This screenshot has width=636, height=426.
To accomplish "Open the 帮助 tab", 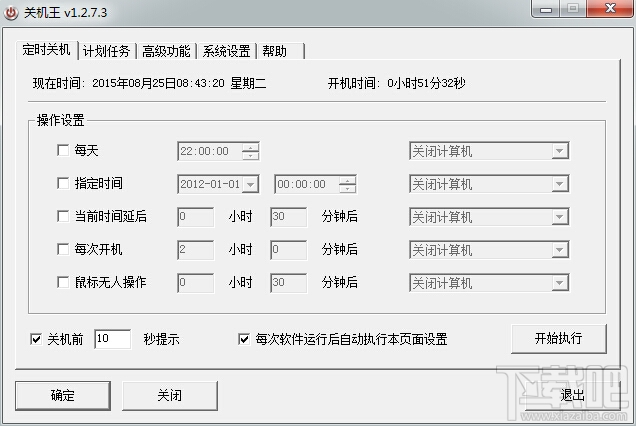I will coord(280,51).
